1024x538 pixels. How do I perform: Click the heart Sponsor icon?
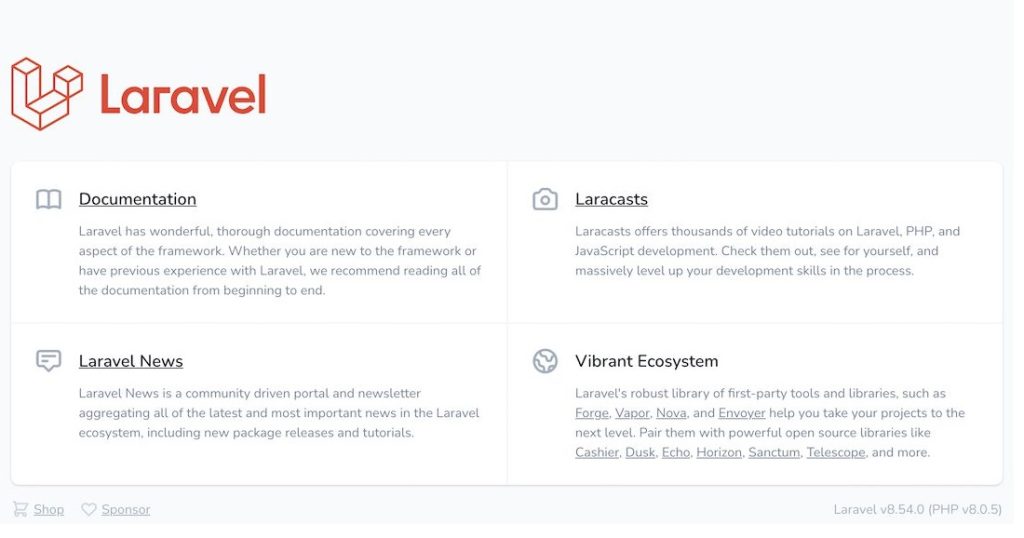click(x=89, y=509)
